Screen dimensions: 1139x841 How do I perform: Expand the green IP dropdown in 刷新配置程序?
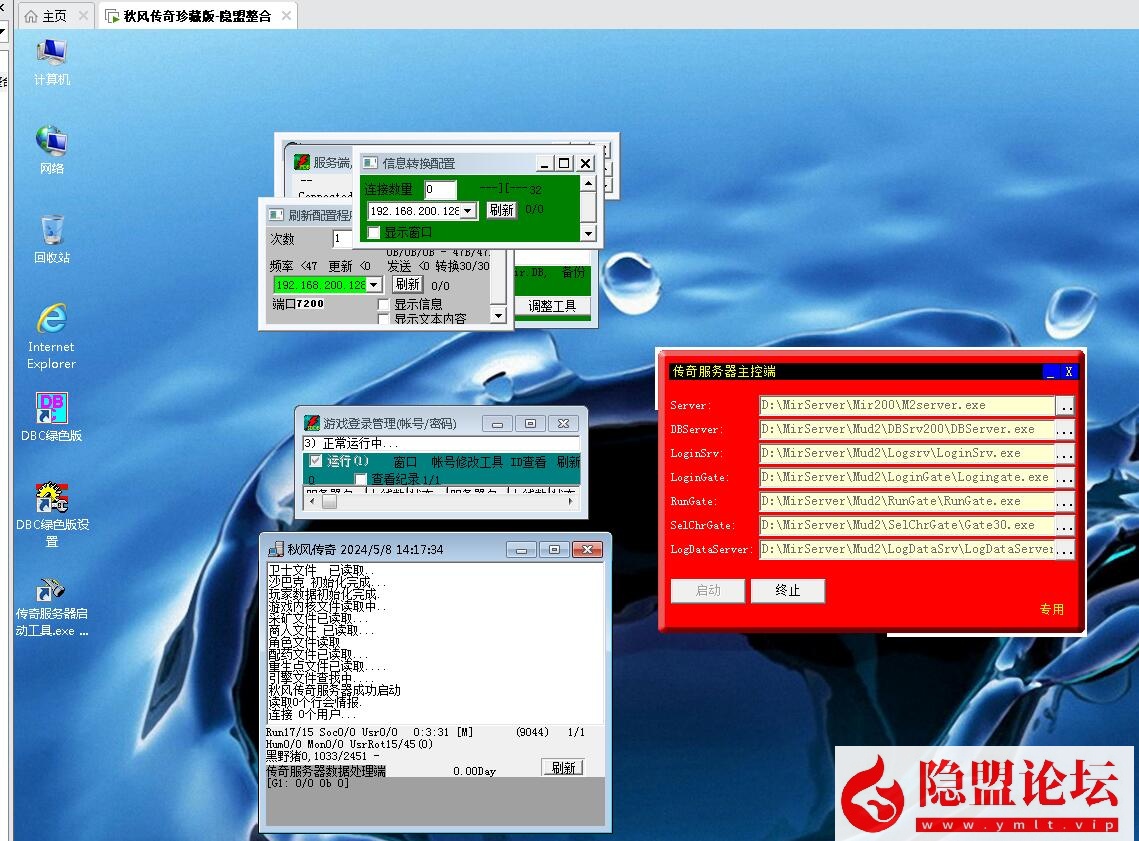pyautogui.click(x=373, y=285)
